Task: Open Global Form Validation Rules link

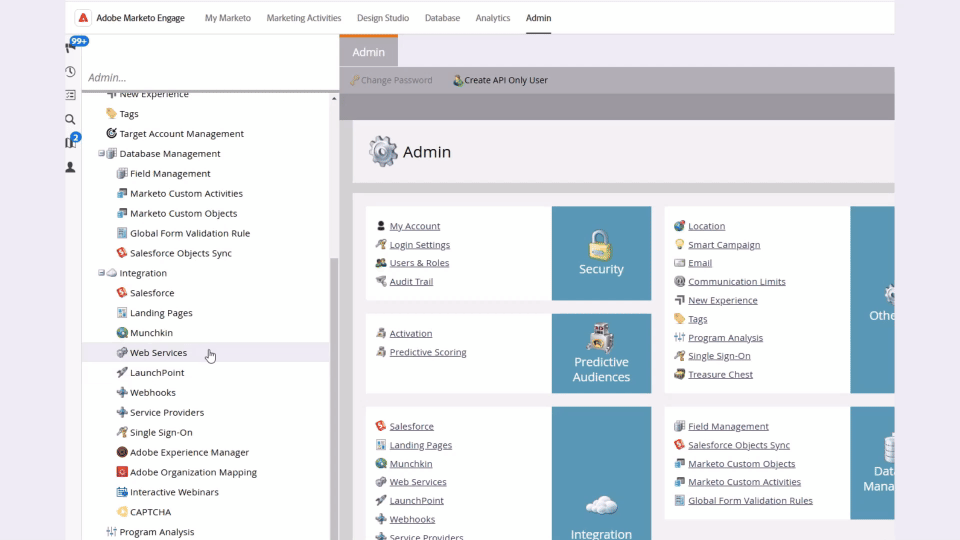Action: click(750, 500)
